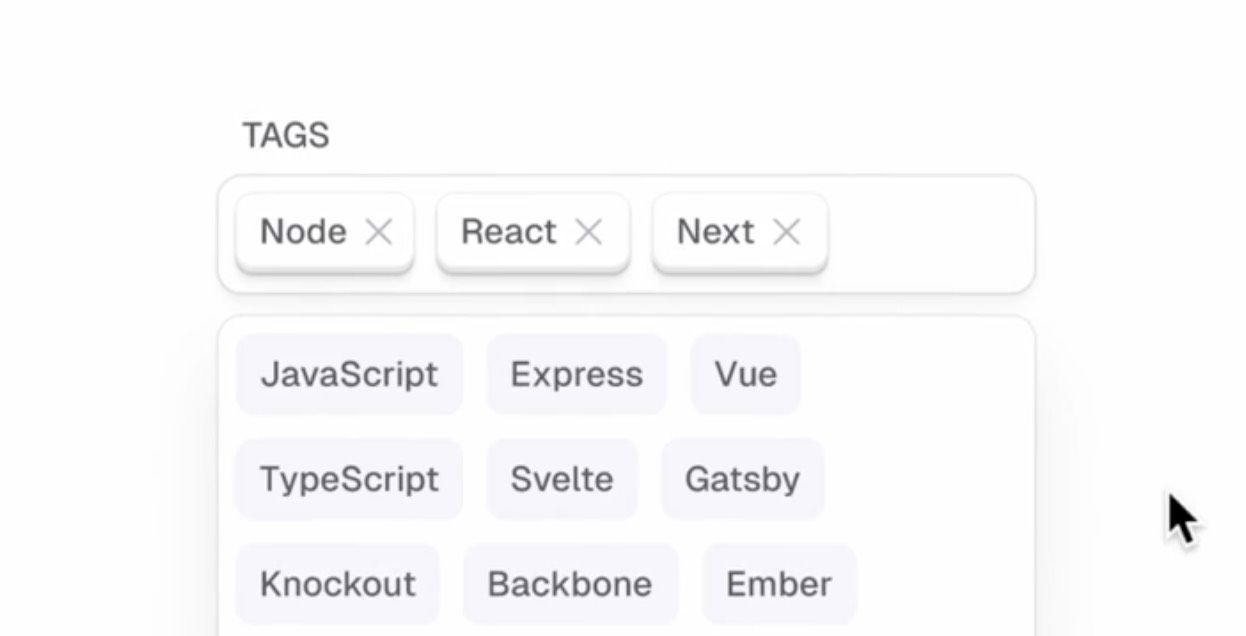Add the TypeScript suggestion tag

coord(349,479)
